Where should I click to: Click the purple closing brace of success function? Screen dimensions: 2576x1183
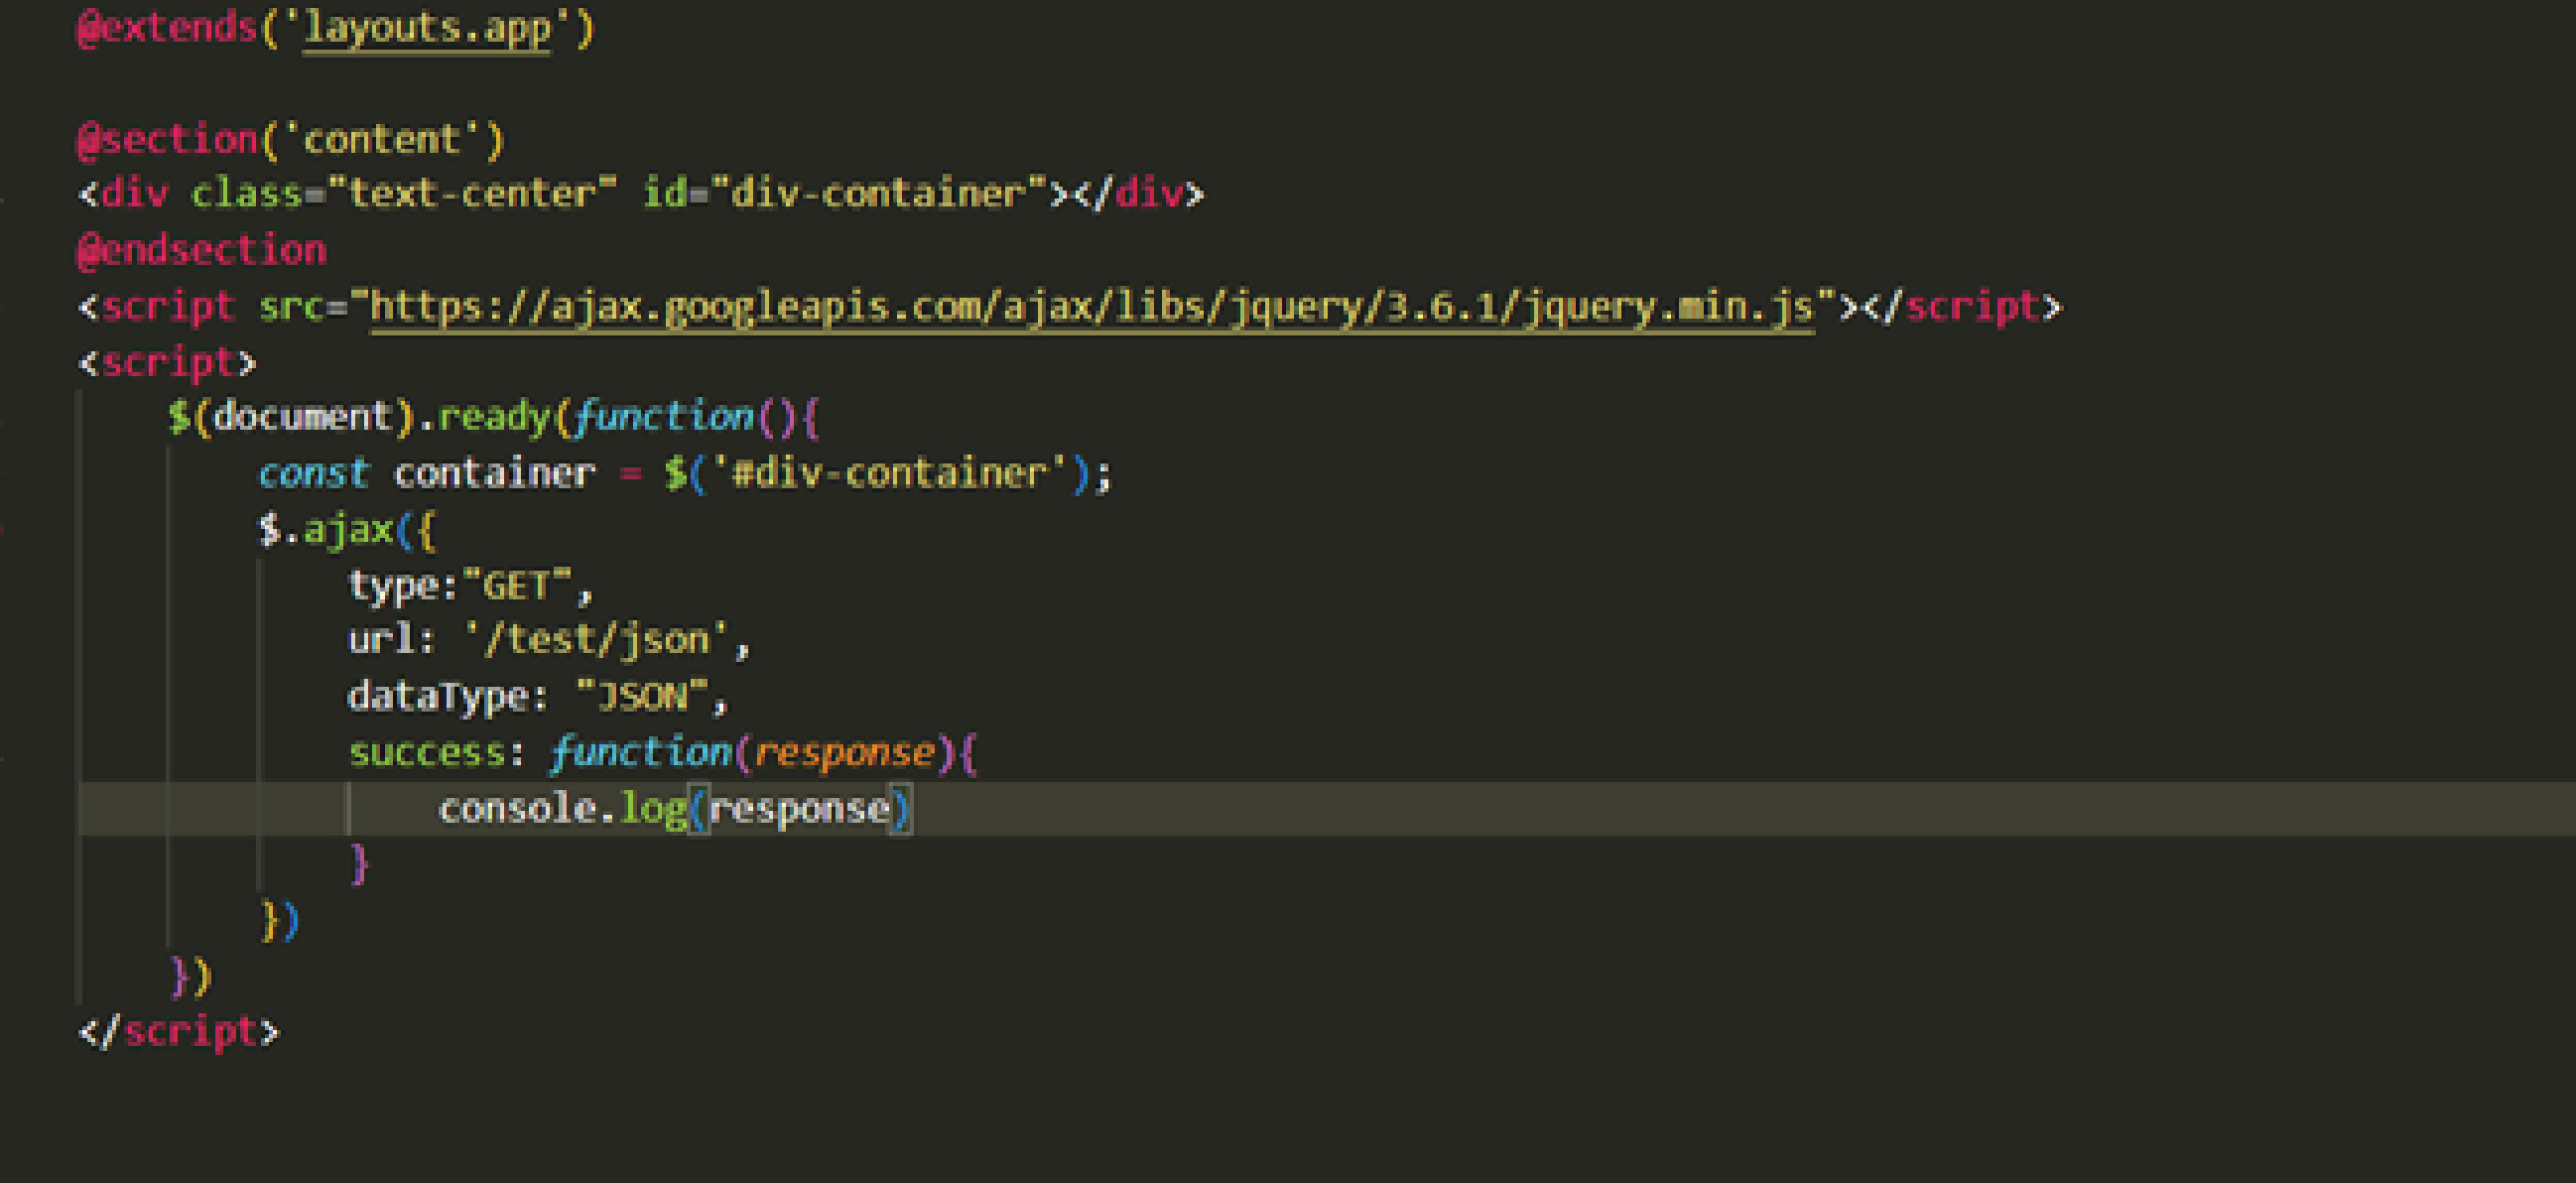coord(360,864)
